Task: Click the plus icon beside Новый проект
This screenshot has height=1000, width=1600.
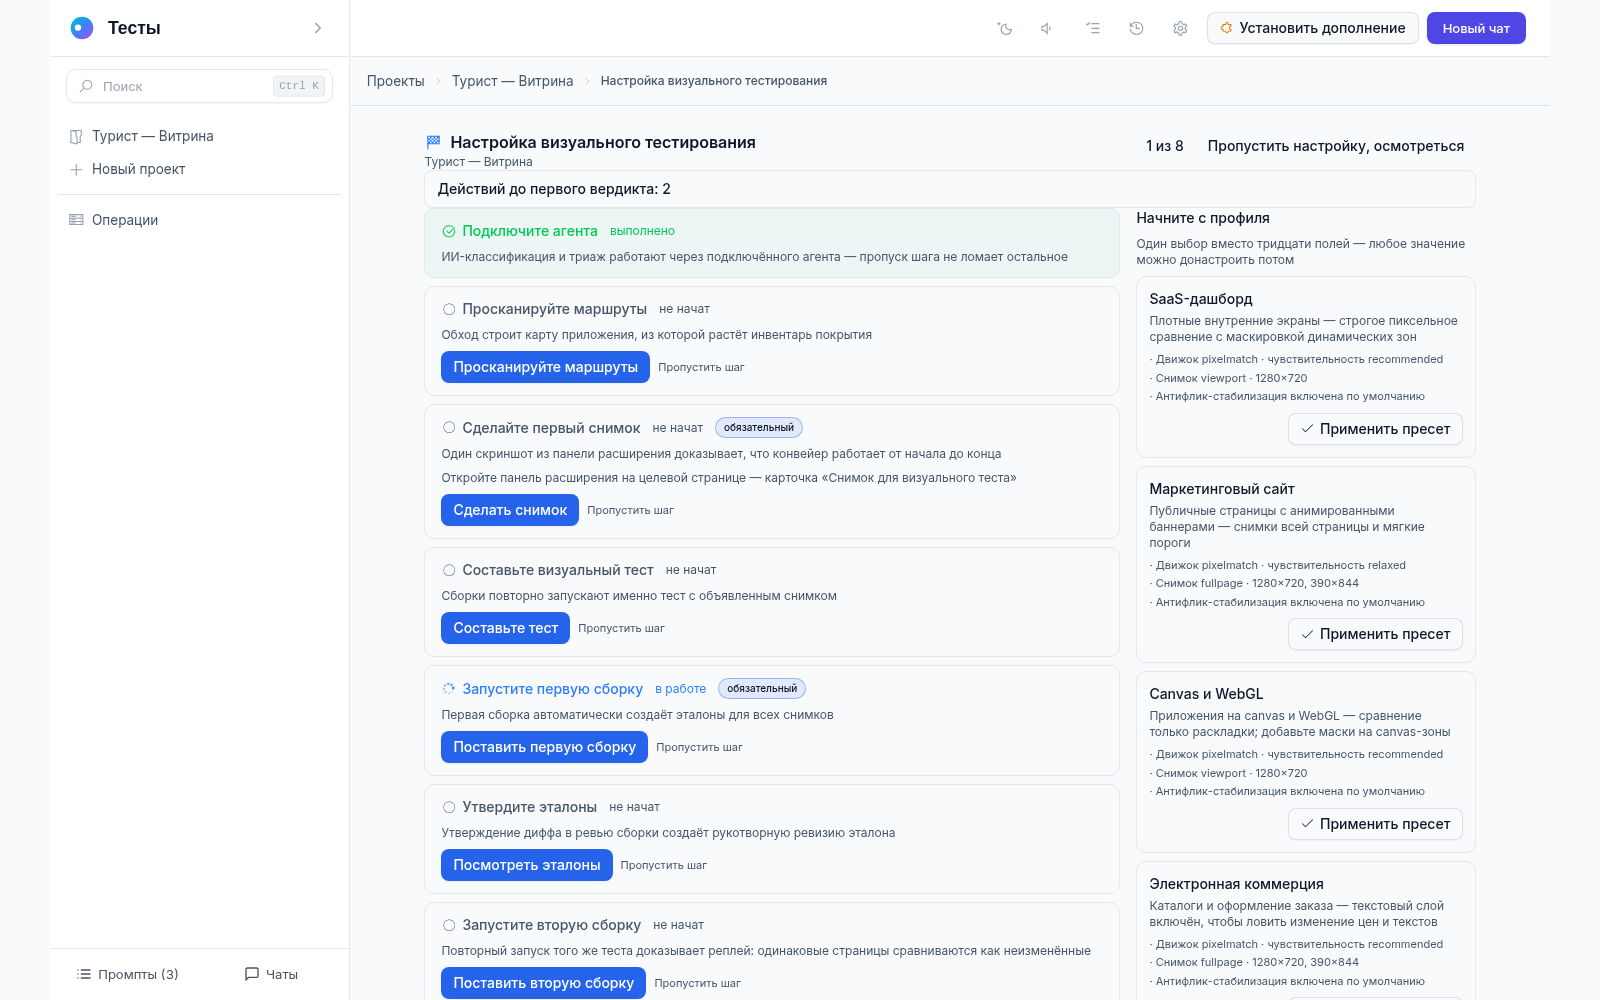Action: click(x=76, y=169)
